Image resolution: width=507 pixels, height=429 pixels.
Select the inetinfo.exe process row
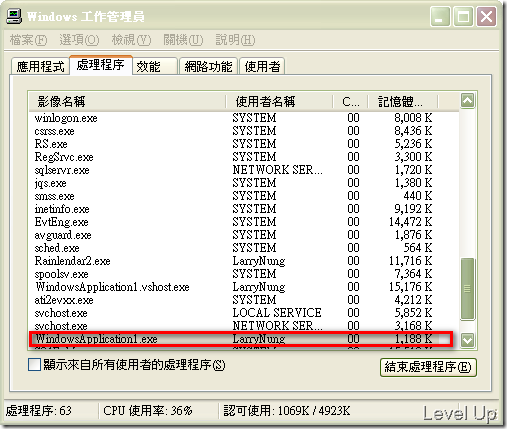(244, 209)
